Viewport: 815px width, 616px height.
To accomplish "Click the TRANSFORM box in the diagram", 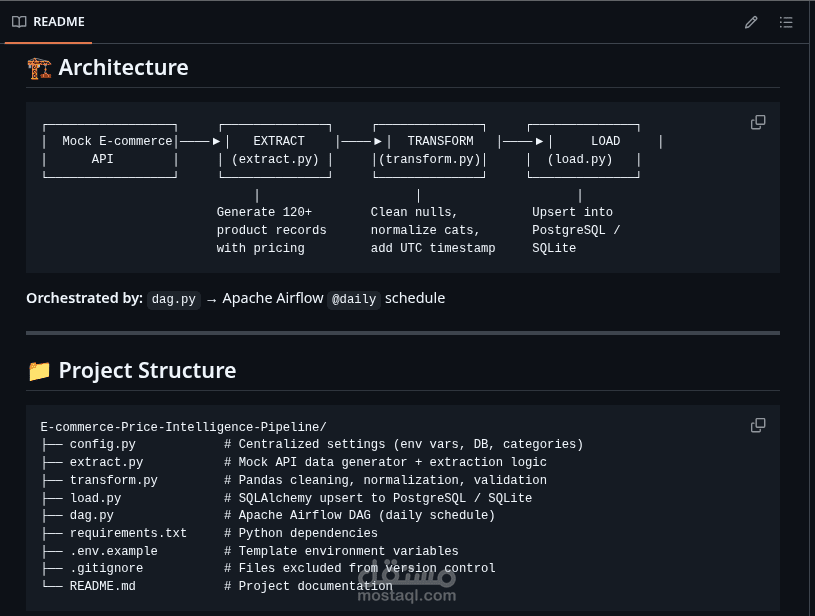I will coord(429,151).
